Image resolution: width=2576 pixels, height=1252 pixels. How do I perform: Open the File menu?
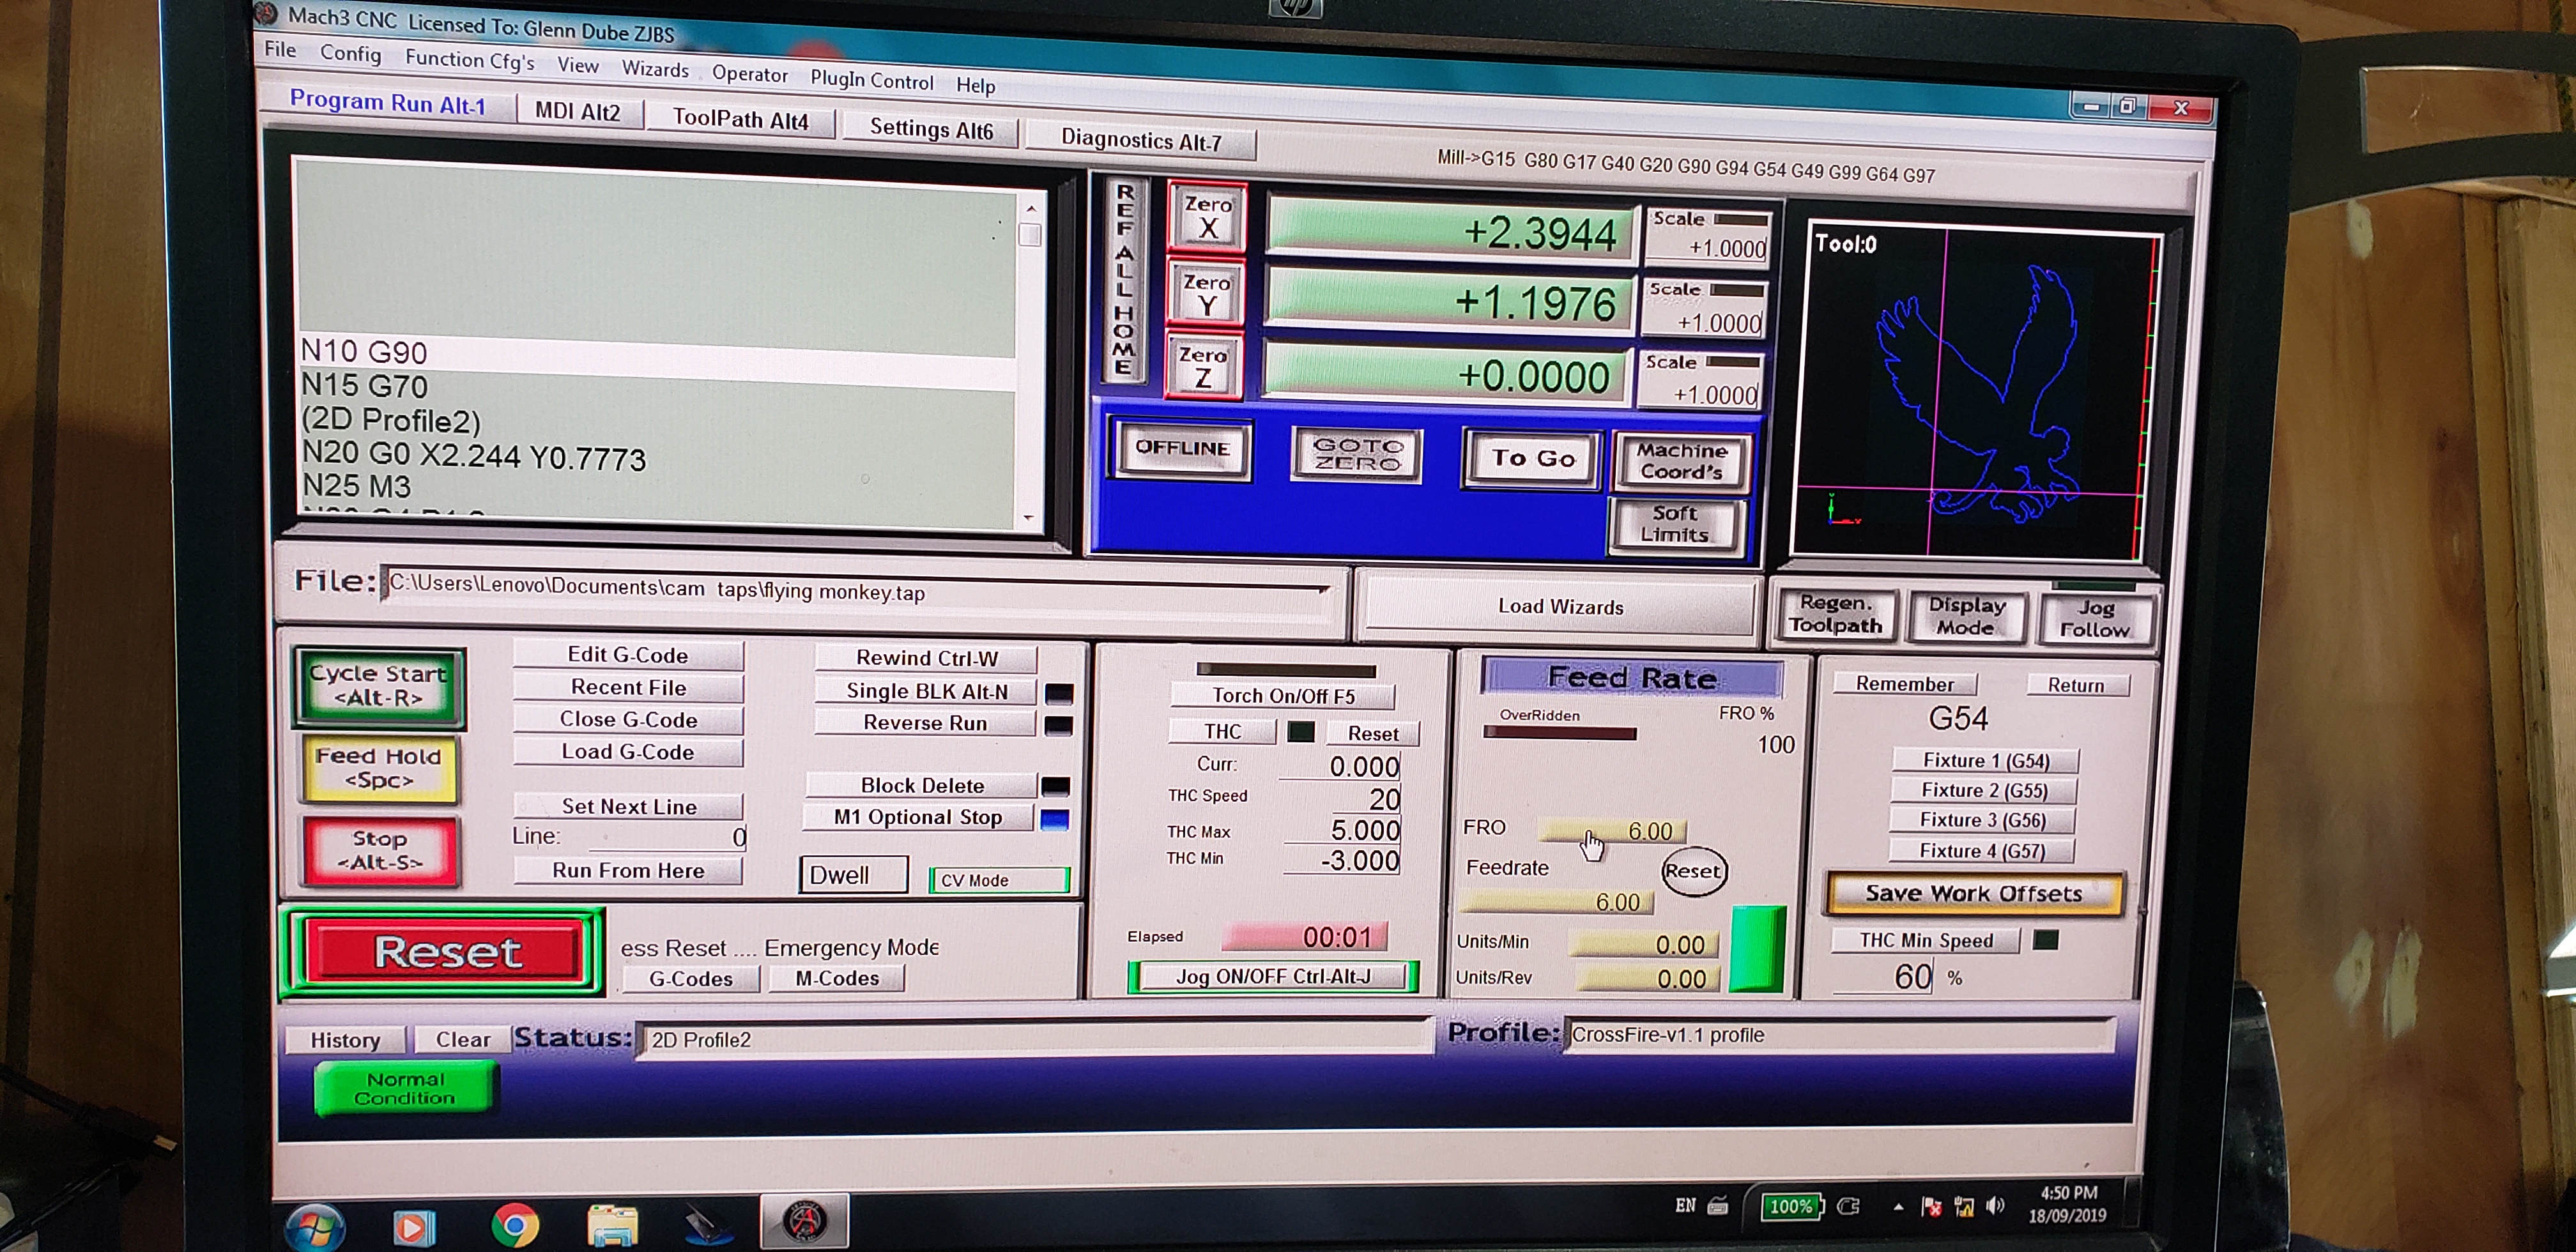point(280,49)
